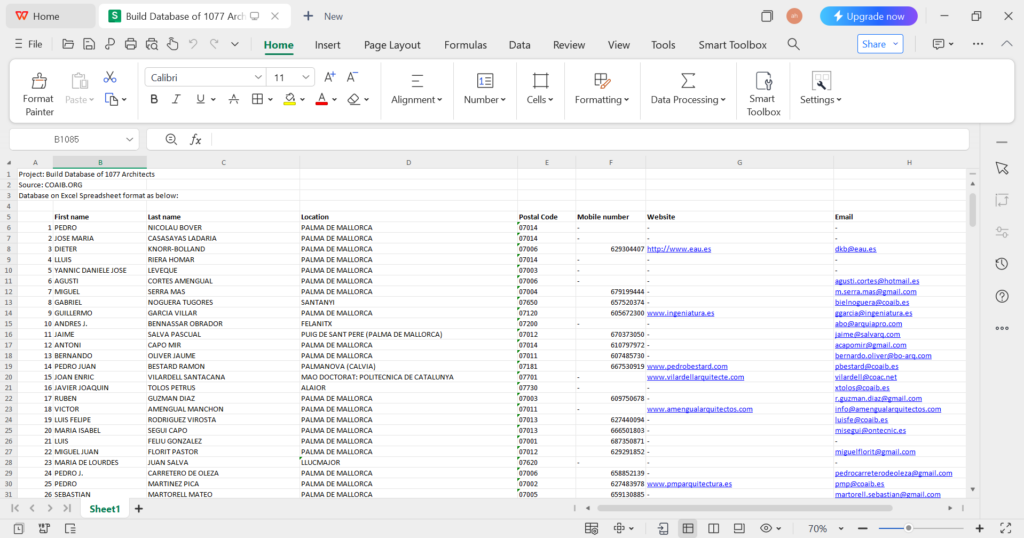Click the Print Preview icon
Screen dimensions: 1024x538
click(152, 44)
